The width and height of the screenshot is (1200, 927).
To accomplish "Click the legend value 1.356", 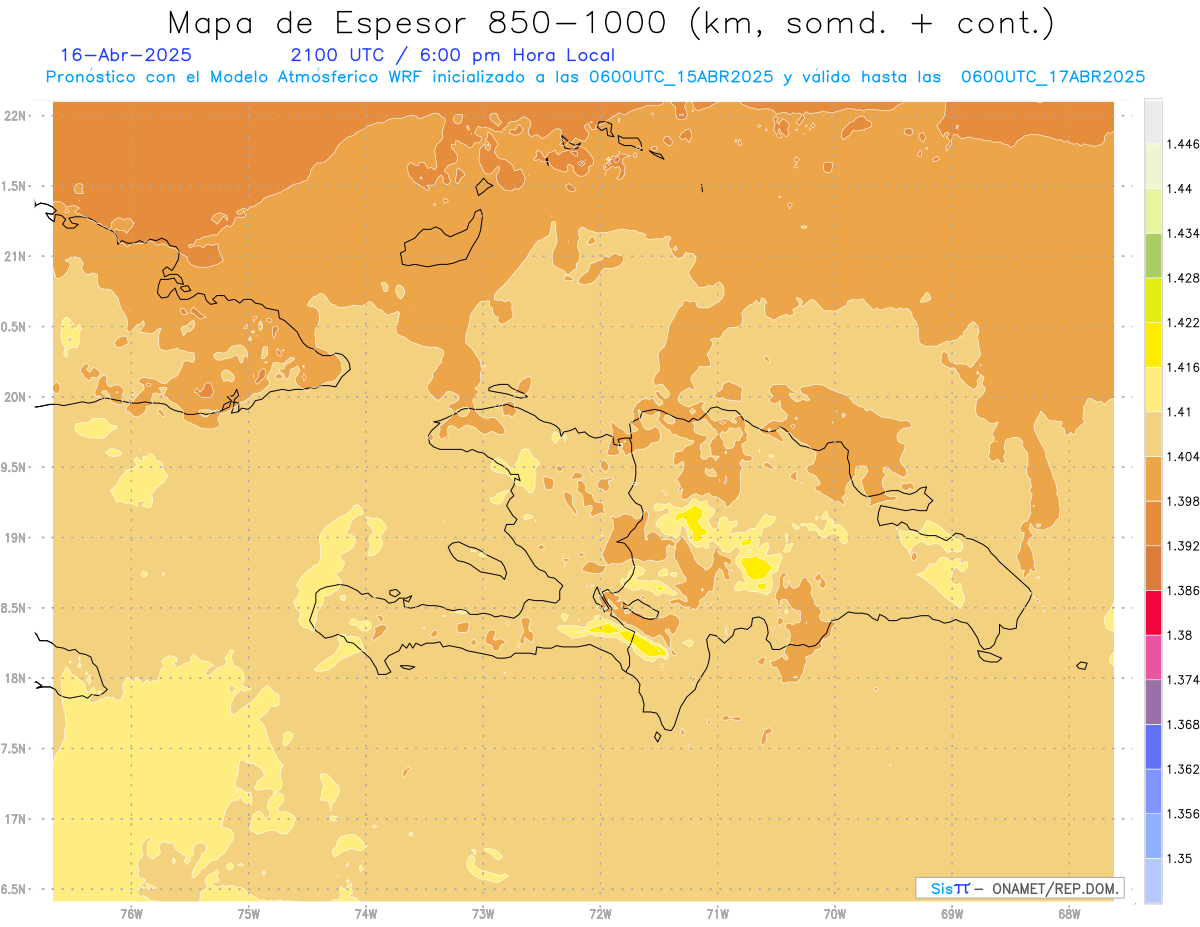I will [x=1182, y=814].
